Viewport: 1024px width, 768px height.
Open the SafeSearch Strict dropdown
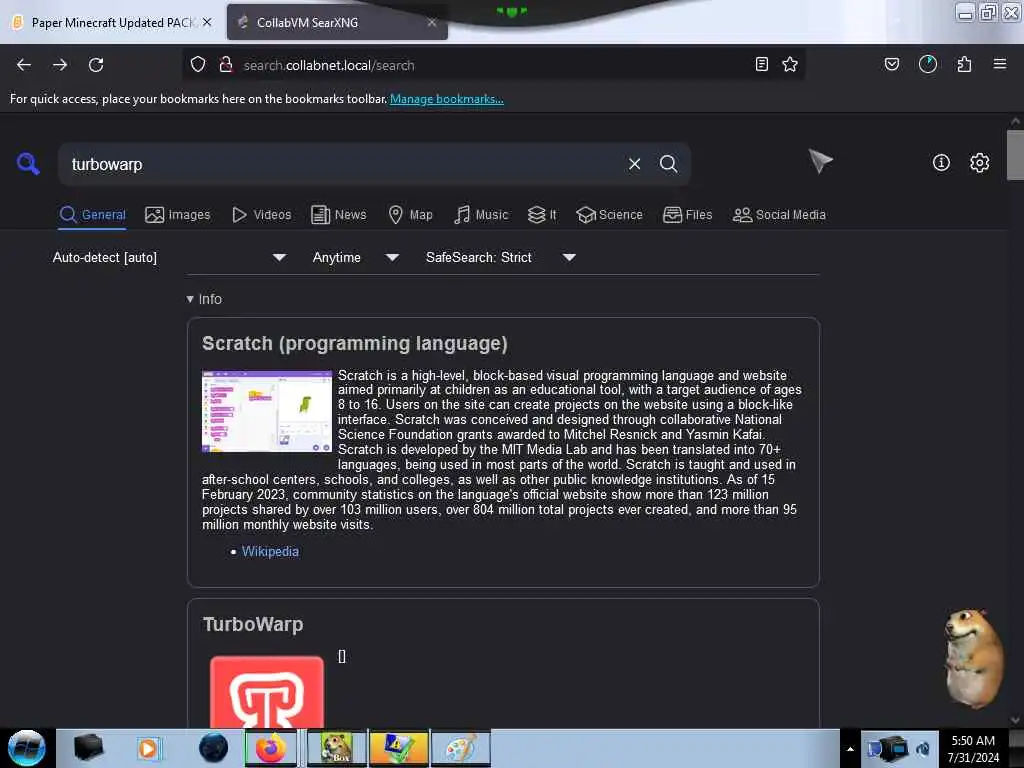coord(501,257)
